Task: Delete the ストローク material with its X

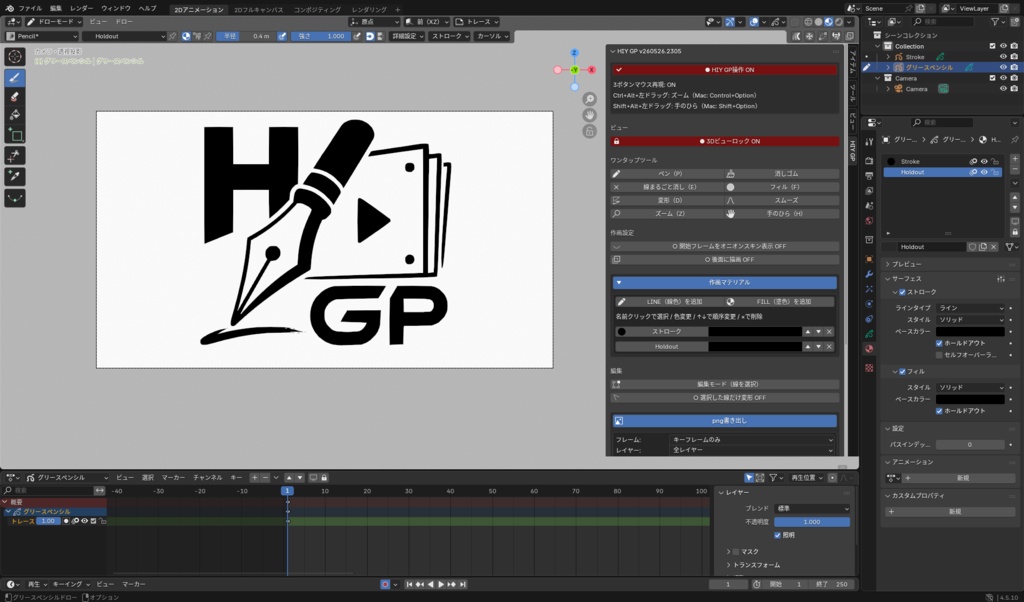Action: click(829, 332)
